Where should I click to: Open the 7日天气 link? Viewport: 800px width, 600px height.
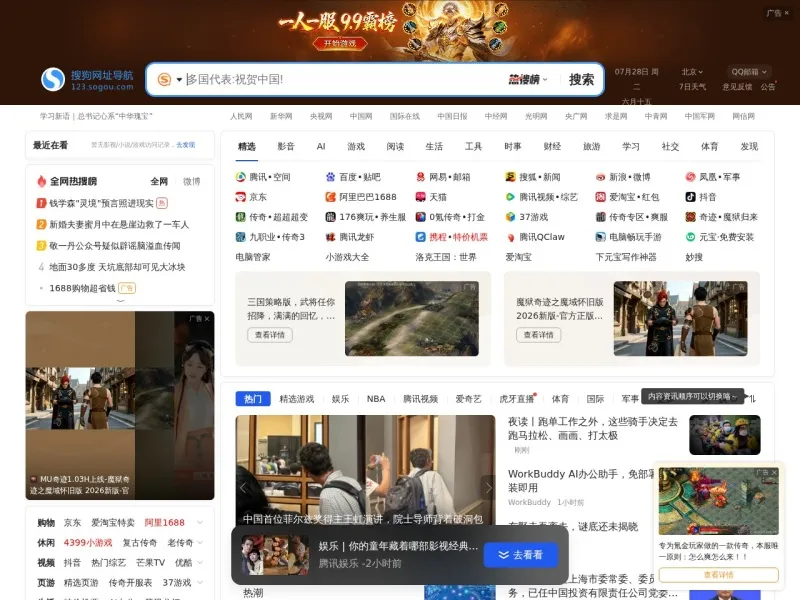pyautogui.click(x=692, y=87)
